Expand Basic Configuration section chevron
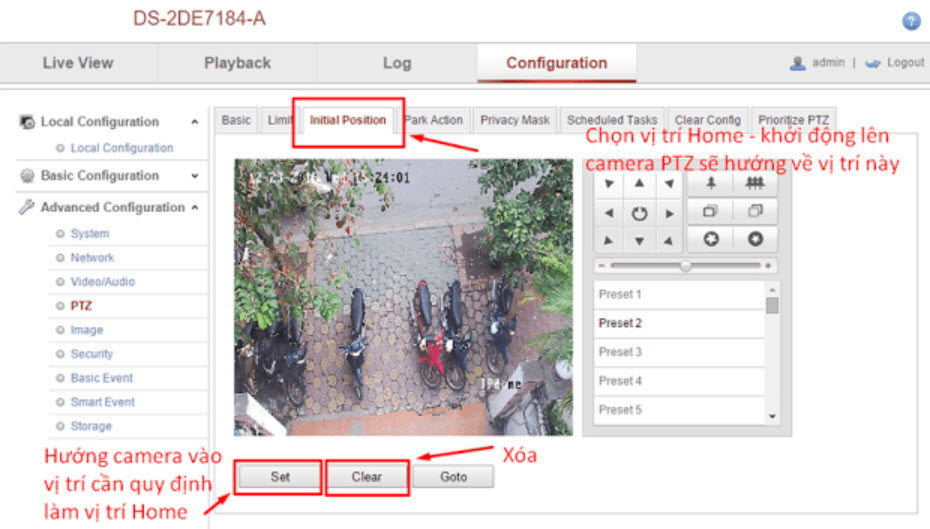 [x=195, y=176]
